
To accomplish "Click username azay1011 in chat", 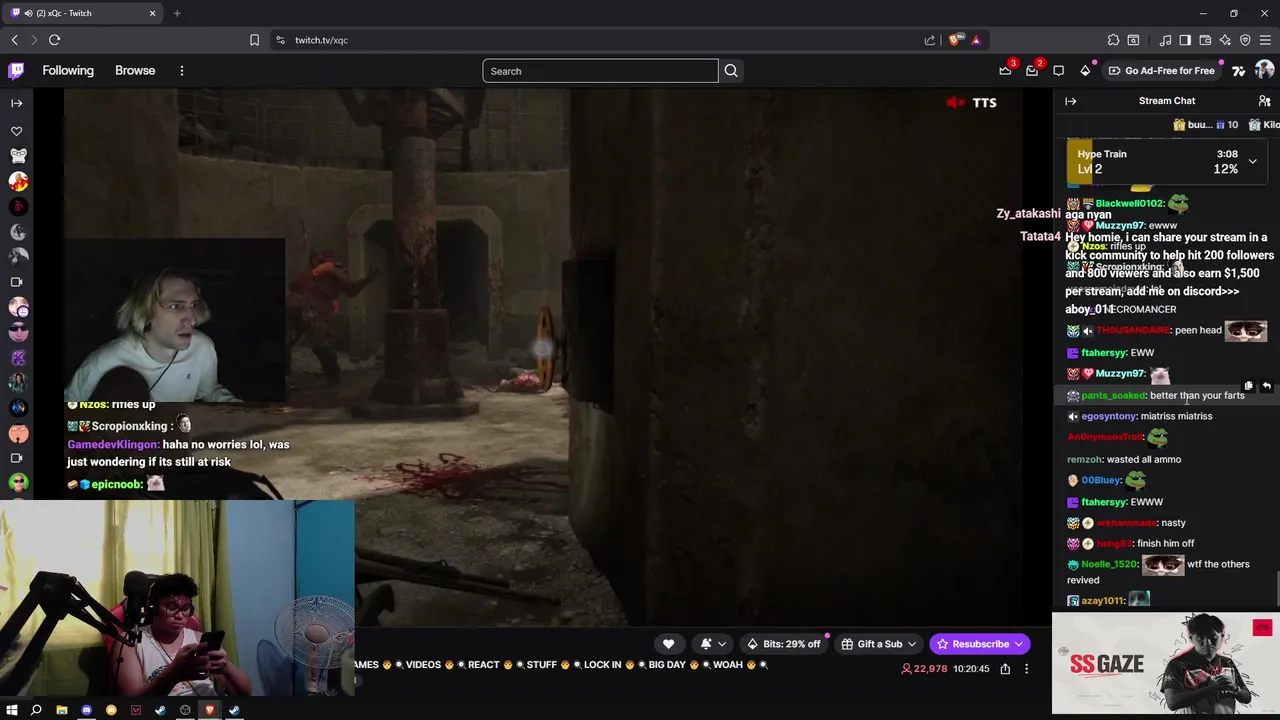I will [1103, 600].
